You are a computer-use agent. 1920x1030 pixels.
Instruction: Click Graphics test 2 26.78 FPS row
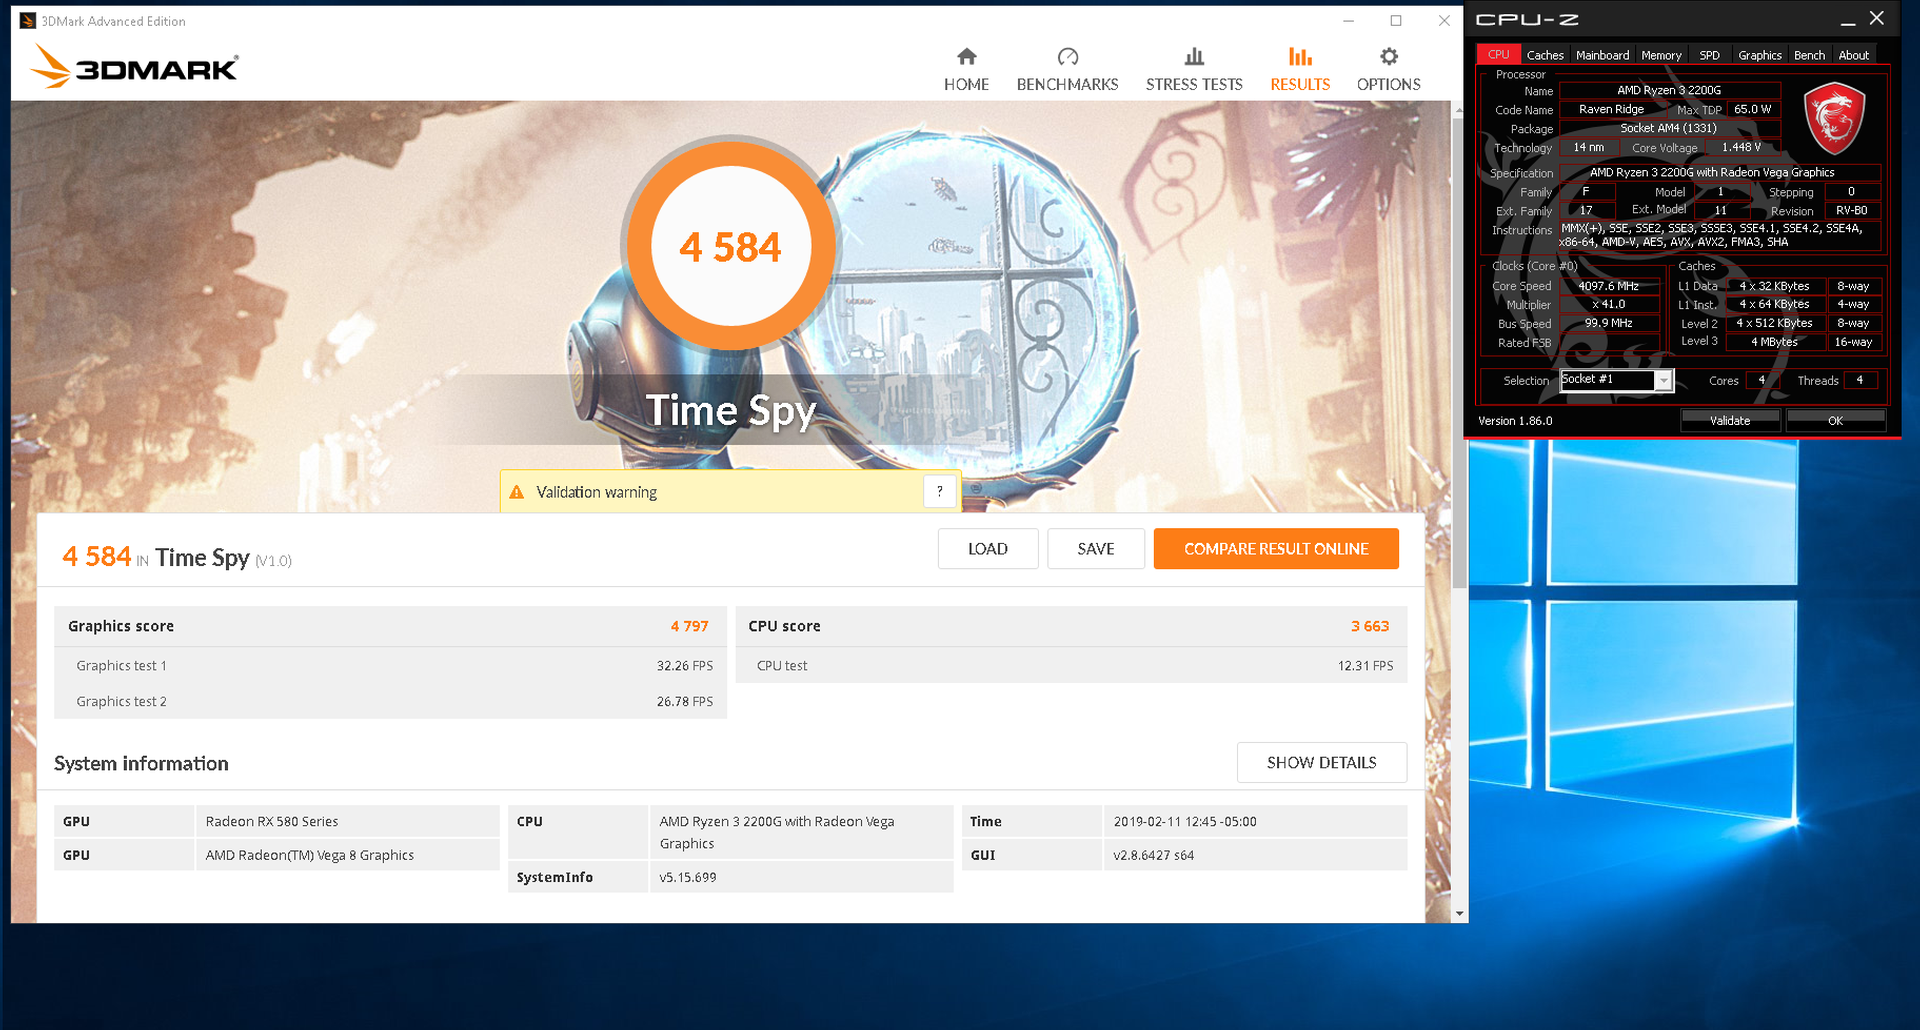pos(390,701)
